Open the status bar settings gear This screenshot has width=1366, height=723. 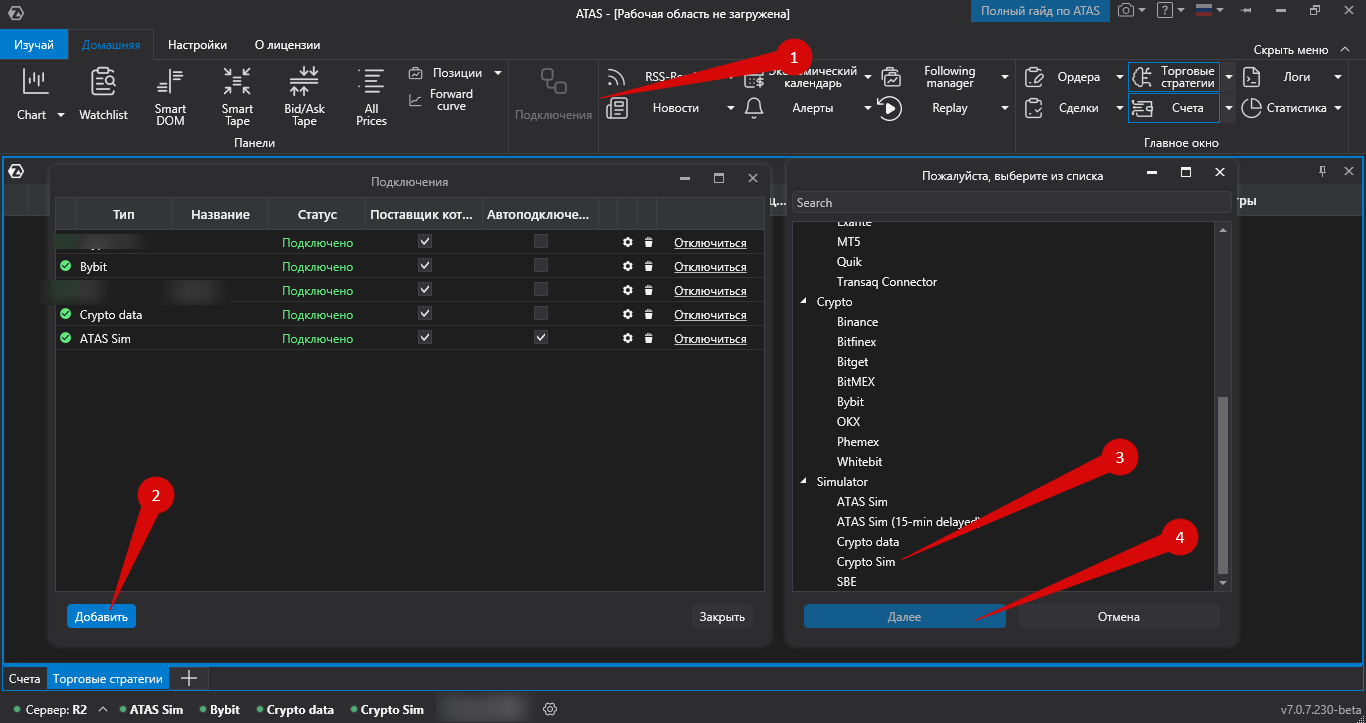(549, 709)
